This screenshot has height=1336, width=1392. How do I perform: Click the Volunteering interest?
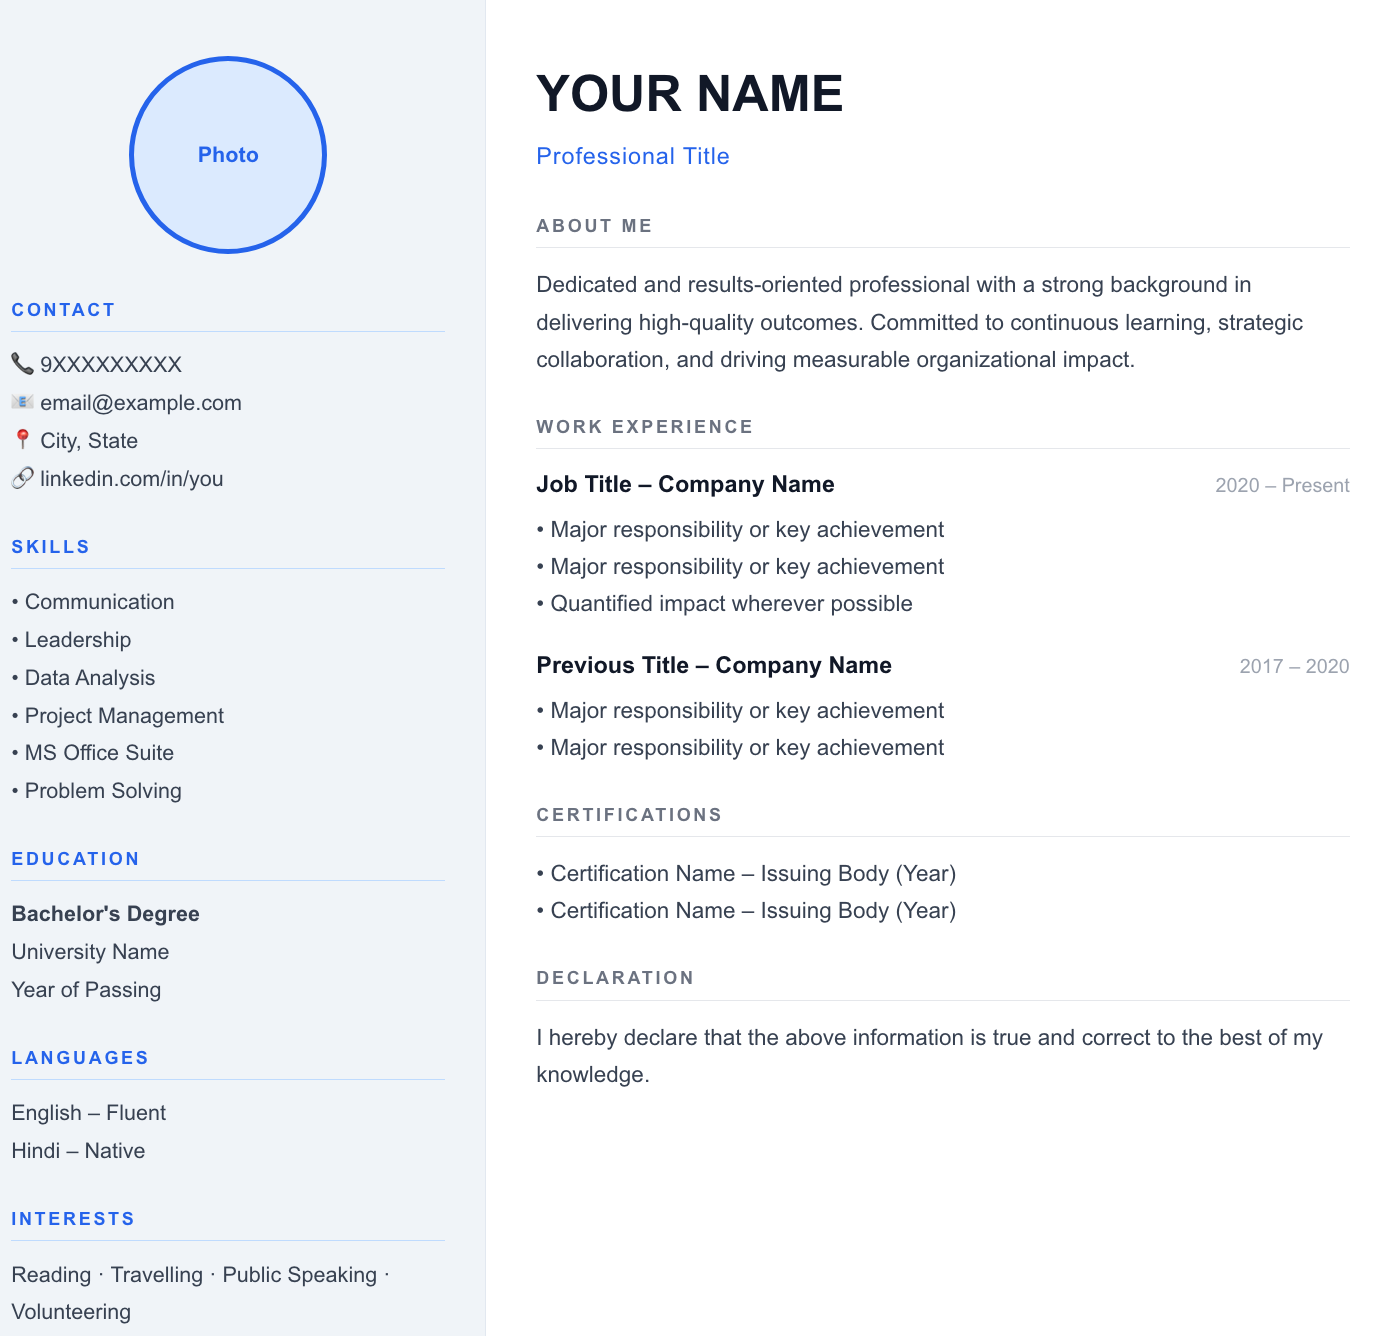click(72, 1312)
